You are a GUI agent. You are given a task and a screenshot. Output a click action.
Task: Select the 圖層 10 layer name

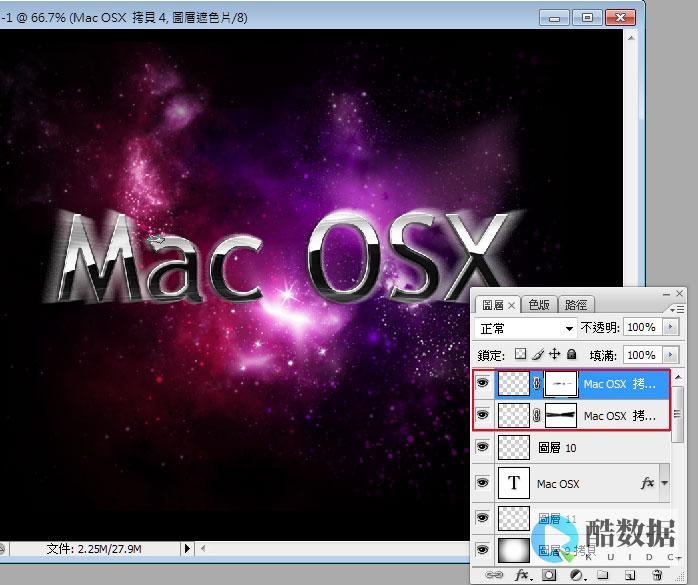tap(557, 447)
